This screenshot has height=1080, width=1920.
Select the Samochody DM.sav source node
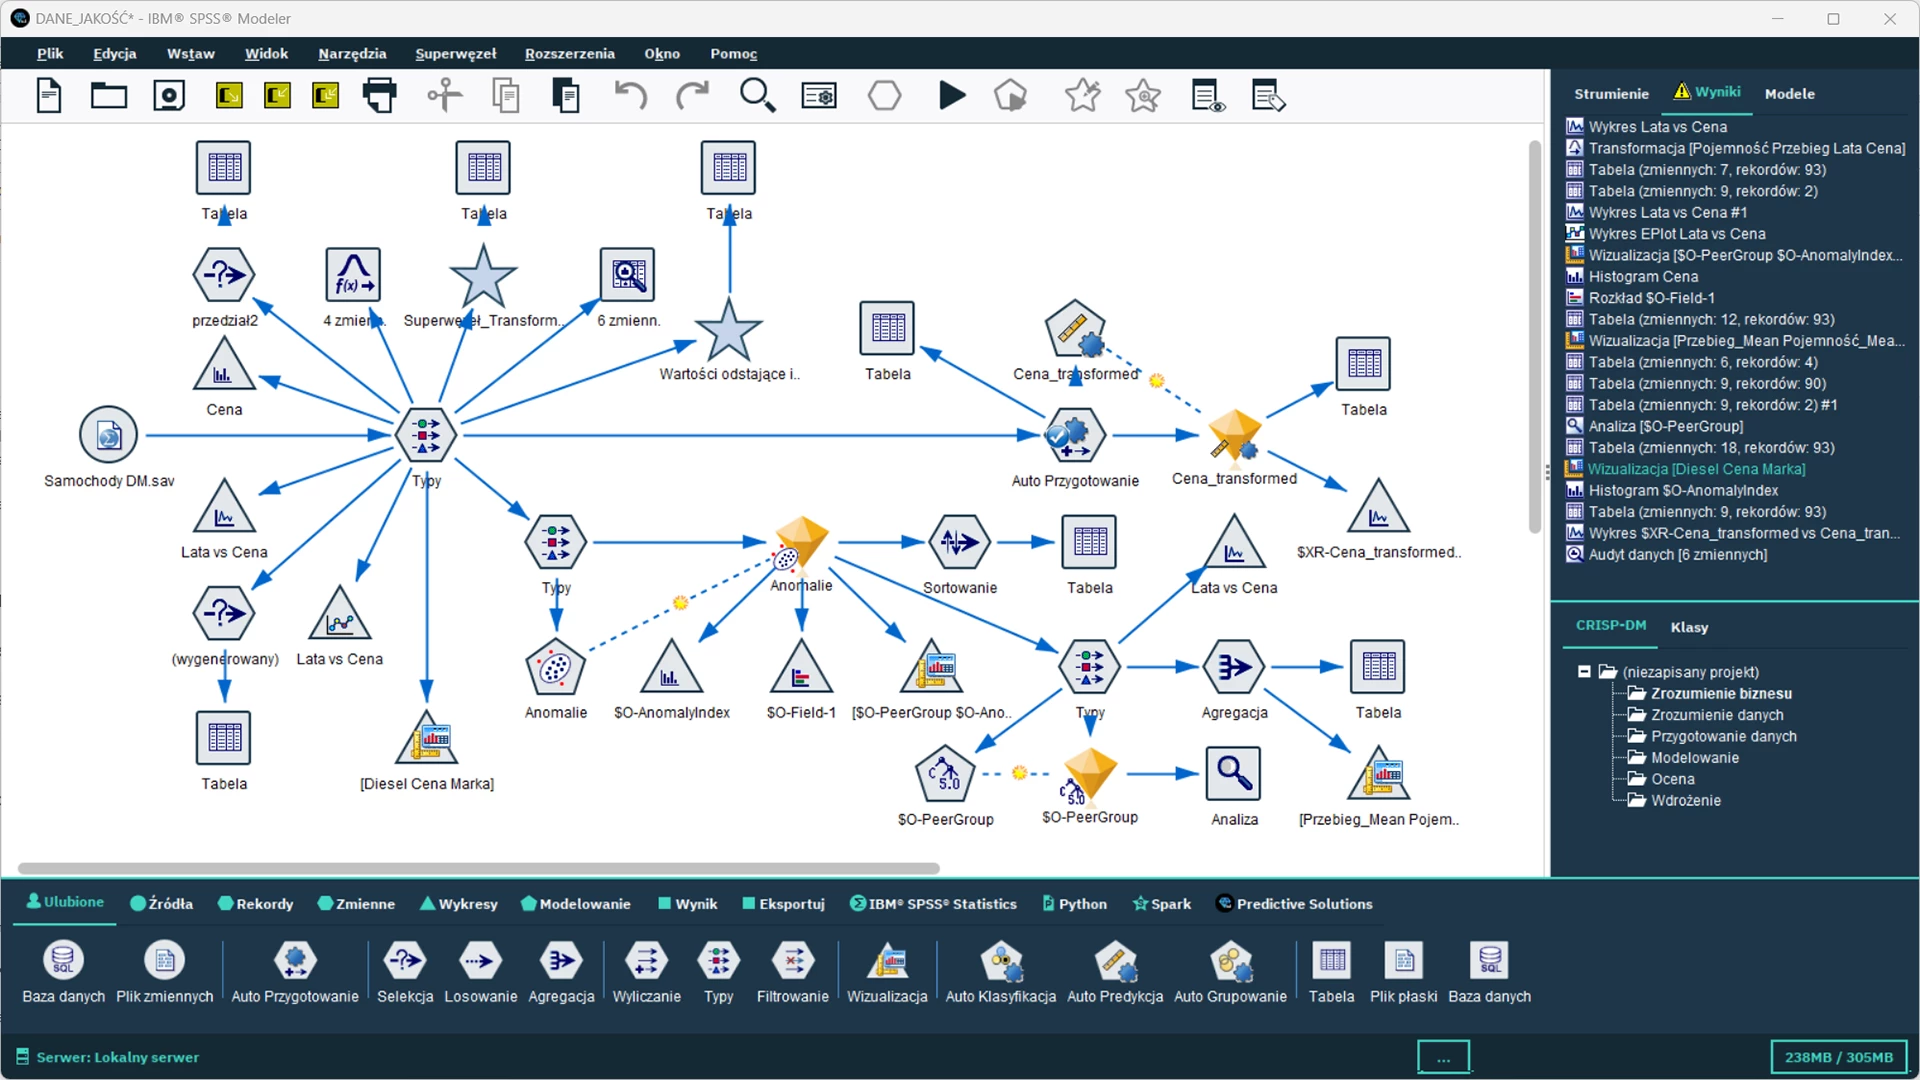click(x=108, y=435)
